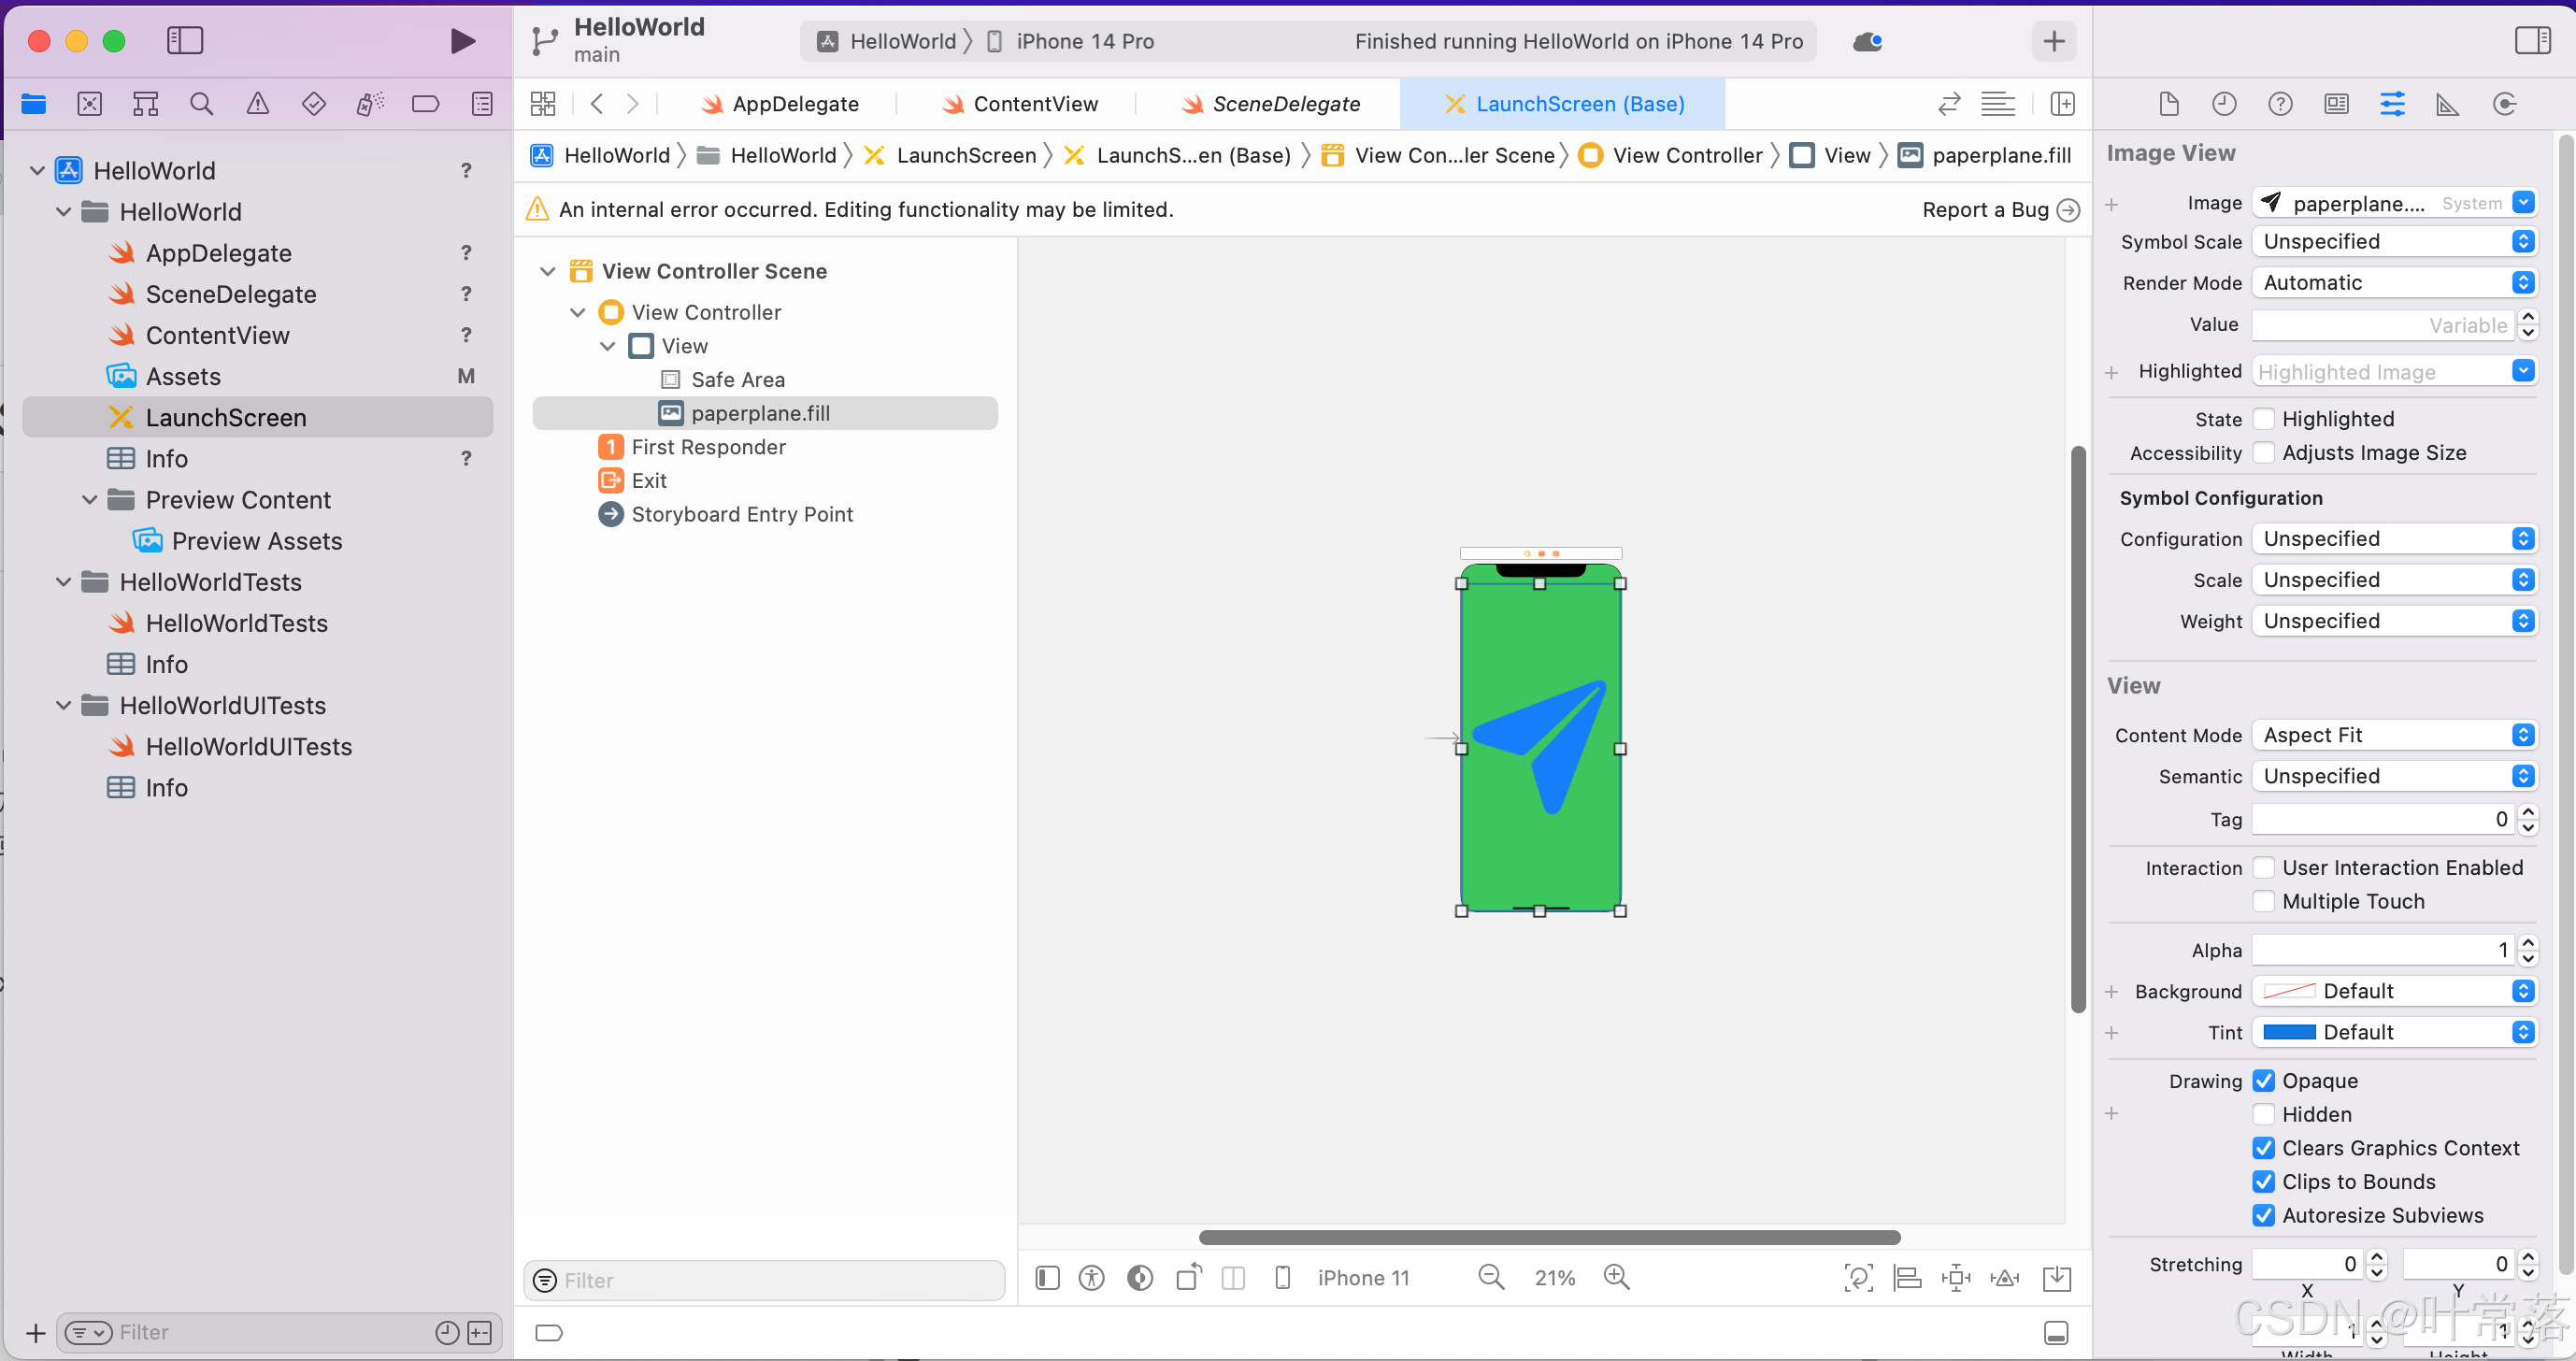Zoom out the storyboard canvas
This screenshot has height=1361, width=2576.
[1491, 1277]
